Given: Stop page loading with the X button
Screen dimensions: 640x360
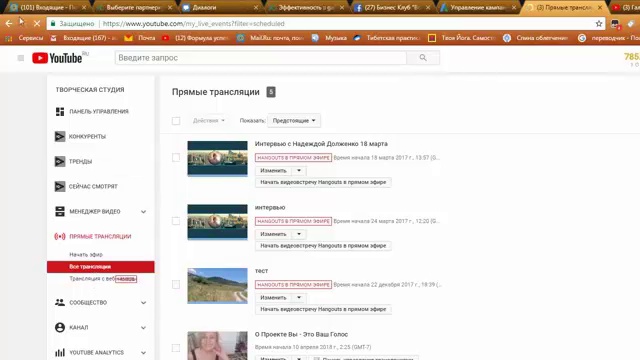Looking at the screenshot, I should click(36, 24).
